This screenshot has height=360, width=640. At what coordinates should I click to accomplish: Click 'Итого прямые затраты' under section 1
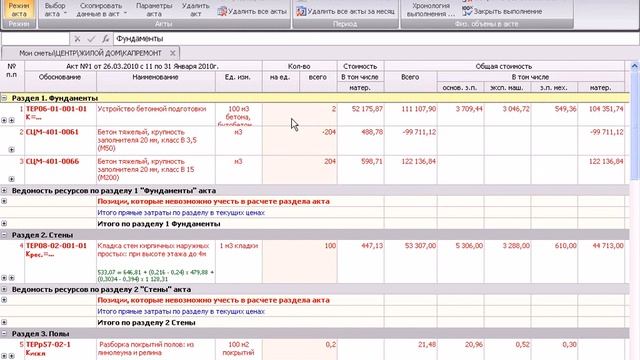[181, 213]
